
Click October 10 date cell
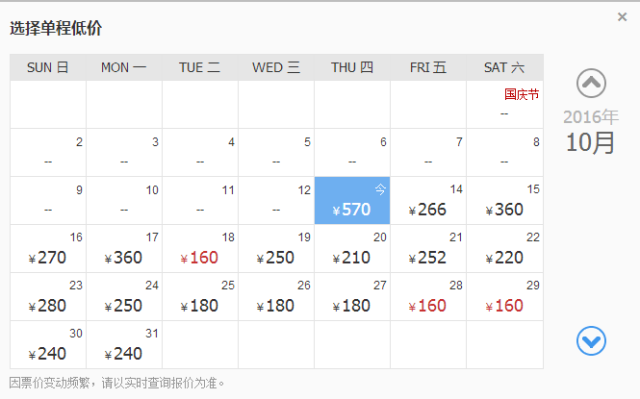pos(124,200)
